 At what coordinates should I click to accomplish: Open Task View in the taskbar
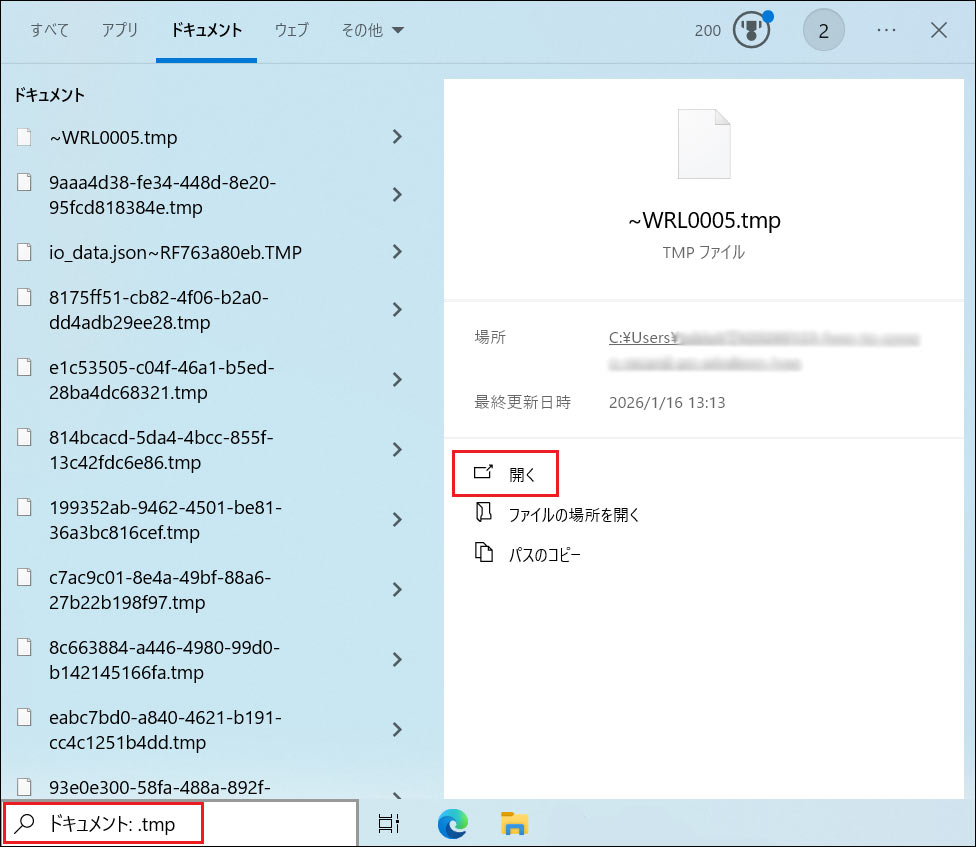[389, 823]
